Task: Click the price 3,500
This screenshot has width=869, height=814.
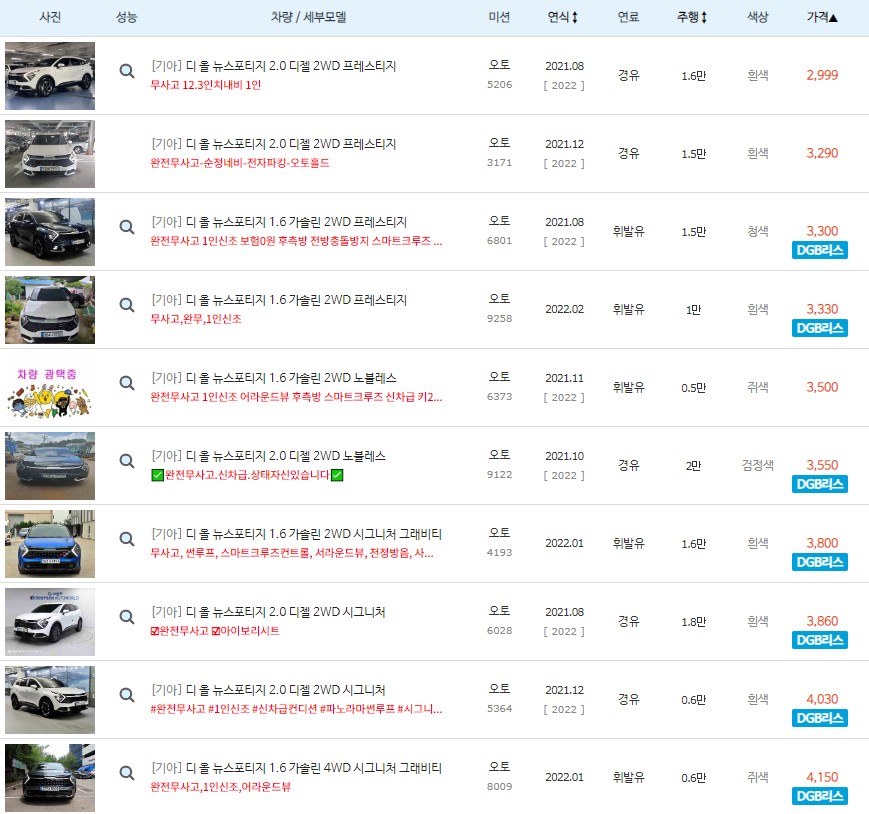Action: pos(822,387)
